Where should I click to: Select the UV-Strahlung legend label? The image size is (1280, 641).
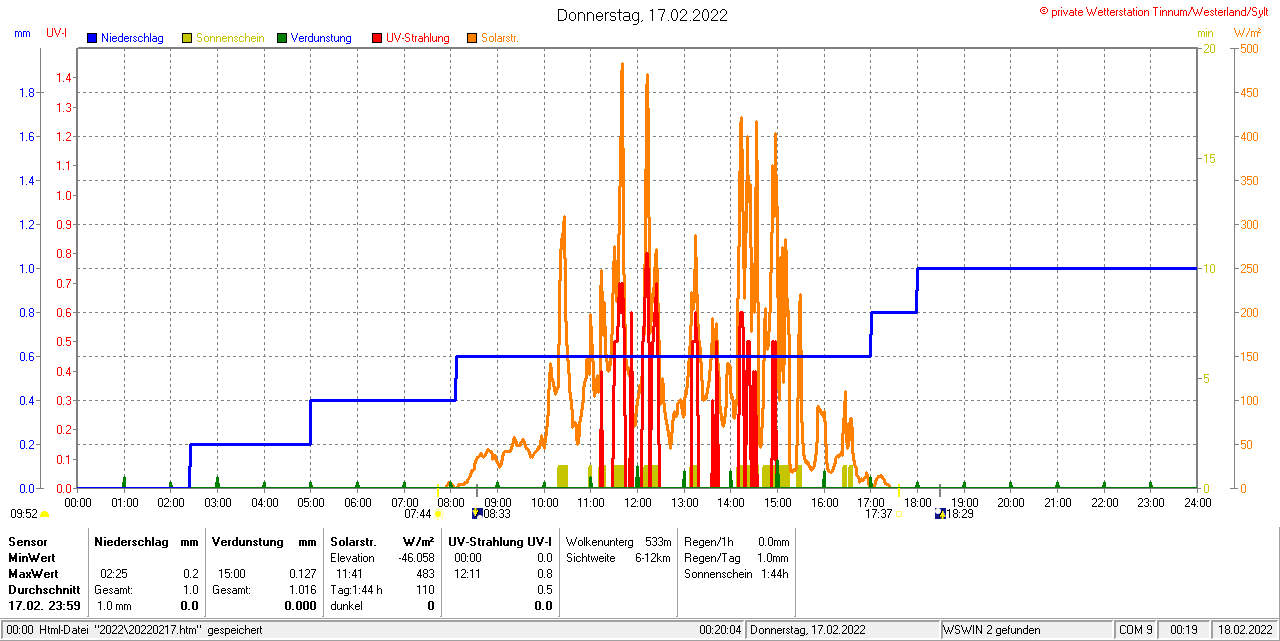[418, 38]
